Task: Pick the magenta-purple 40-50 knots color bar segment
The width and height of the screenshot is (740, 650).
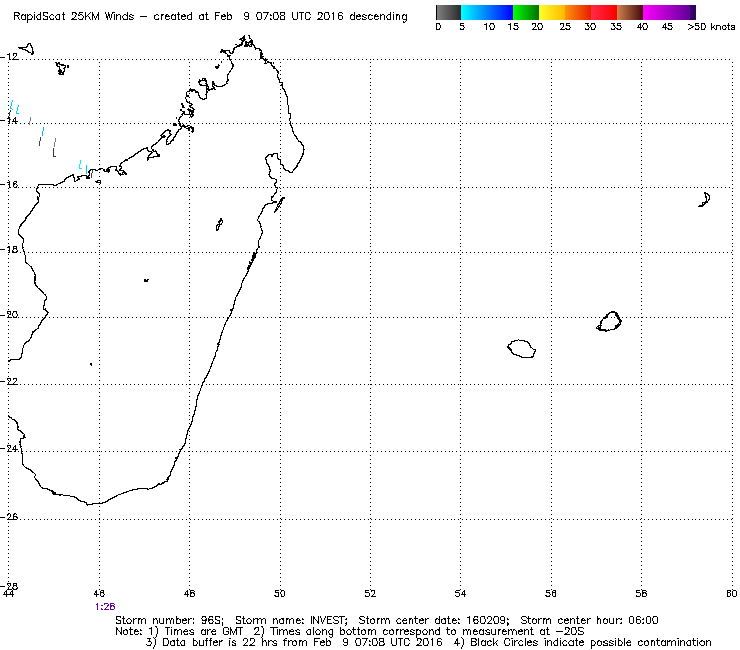Action: [669, 12]
